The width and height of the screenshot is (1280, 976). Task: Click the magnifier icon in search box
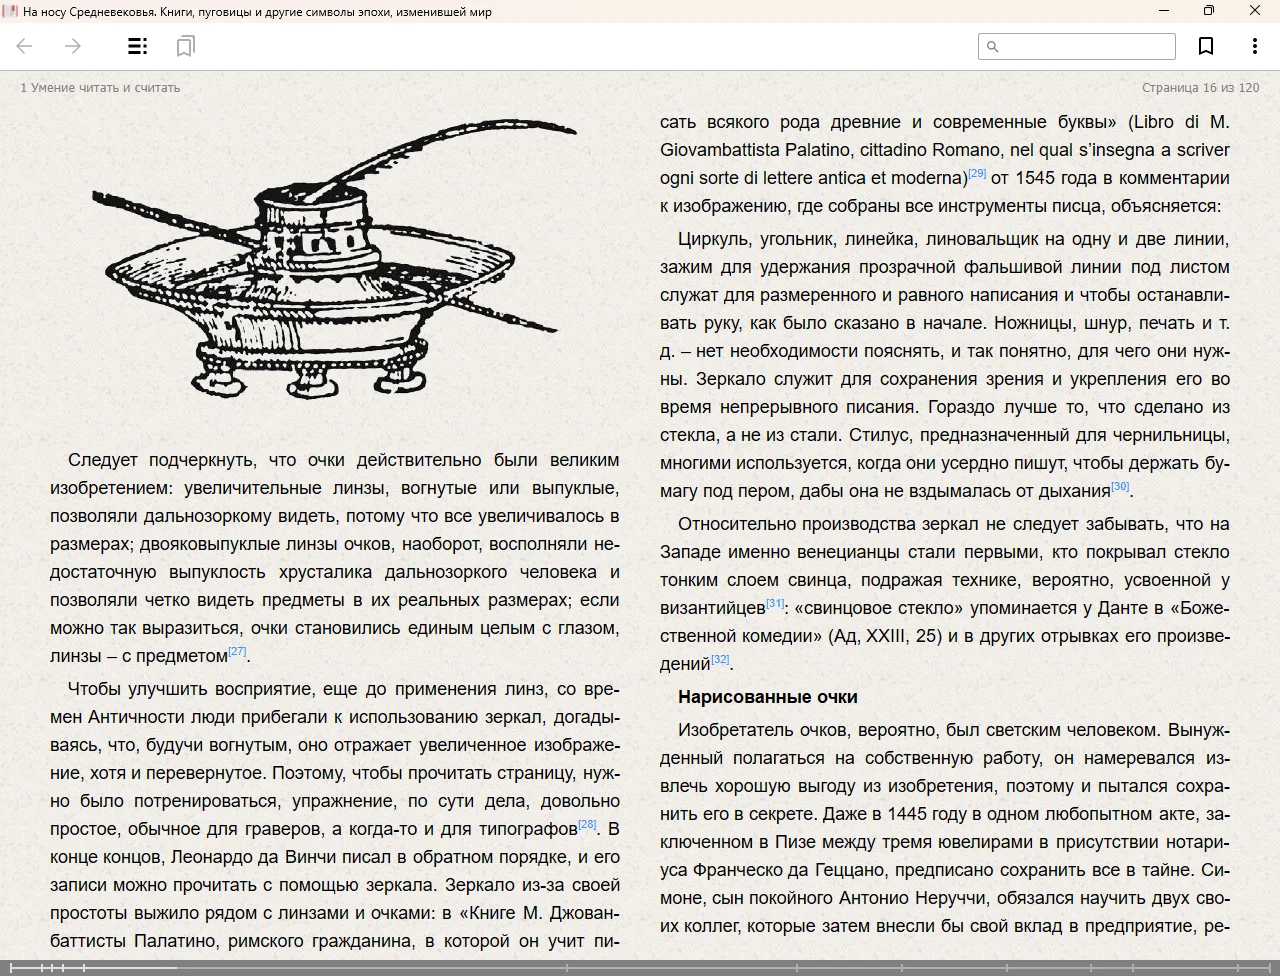point(993,47)
